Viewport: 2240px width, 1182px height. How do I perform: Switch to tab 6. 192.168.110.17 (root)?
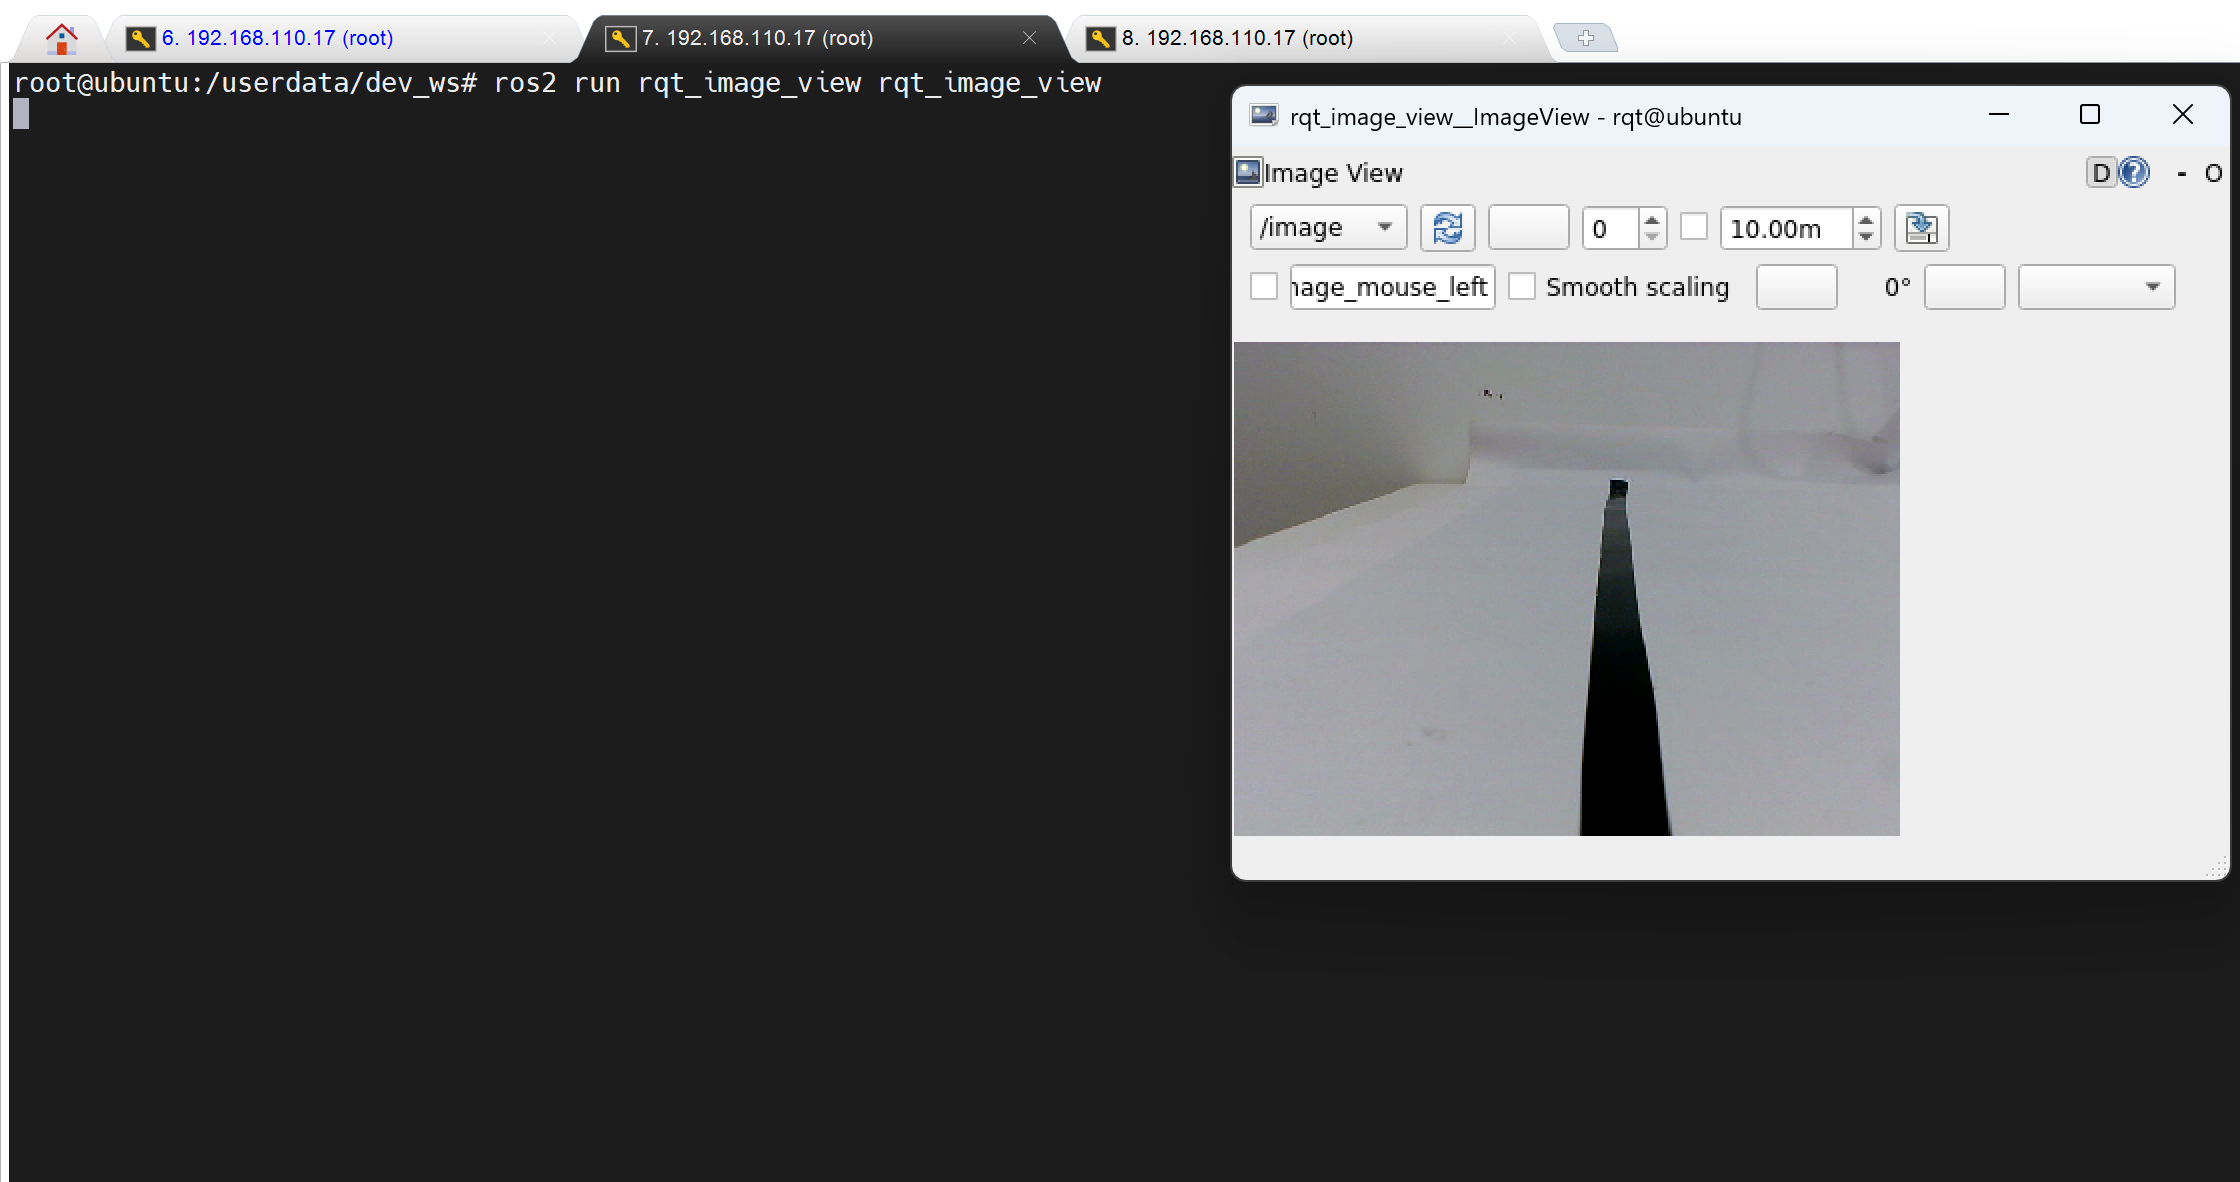(x=277, y=38)
